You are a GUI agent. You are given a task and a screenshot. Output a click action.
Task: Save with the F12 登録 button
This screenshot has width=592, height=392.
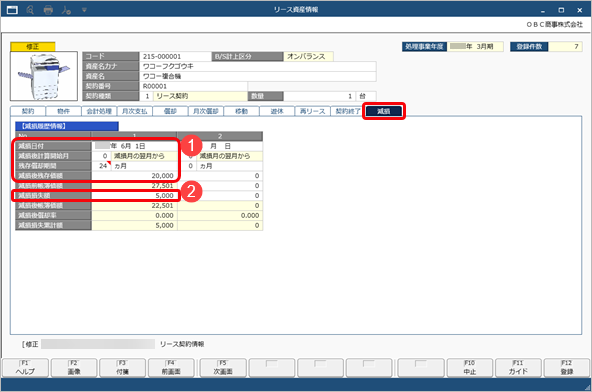567,367
